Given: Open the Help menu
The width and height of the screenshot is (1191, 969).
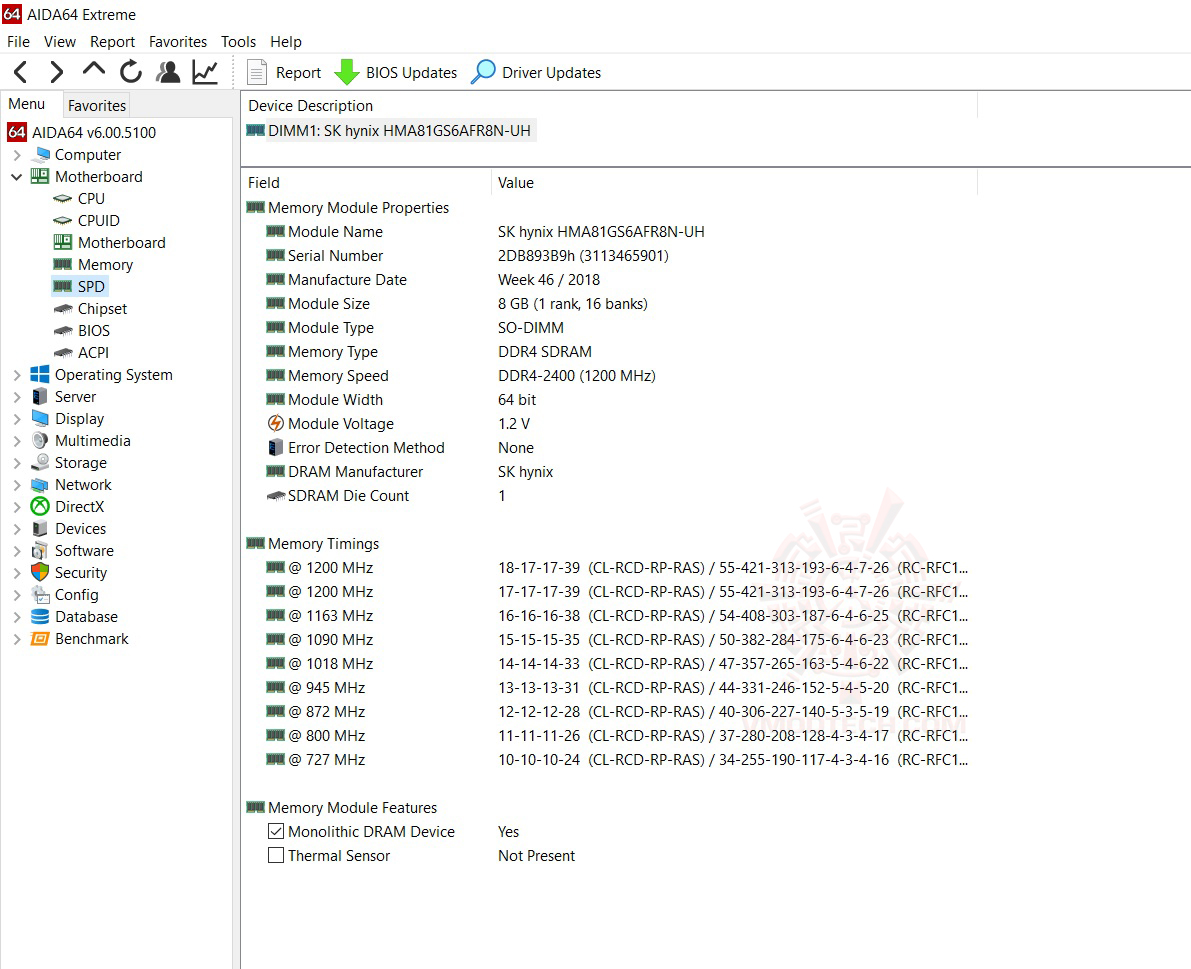Looking at the screenshot, I should pos(286,42).
